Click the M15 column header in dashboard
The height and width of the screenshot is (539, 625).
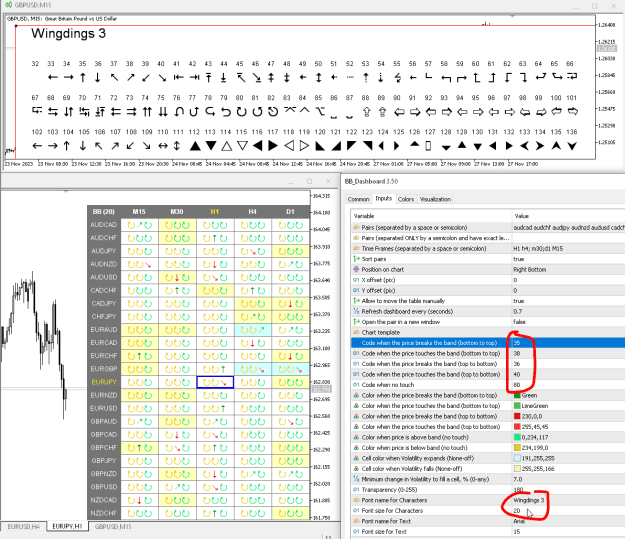tap(139, 212)
